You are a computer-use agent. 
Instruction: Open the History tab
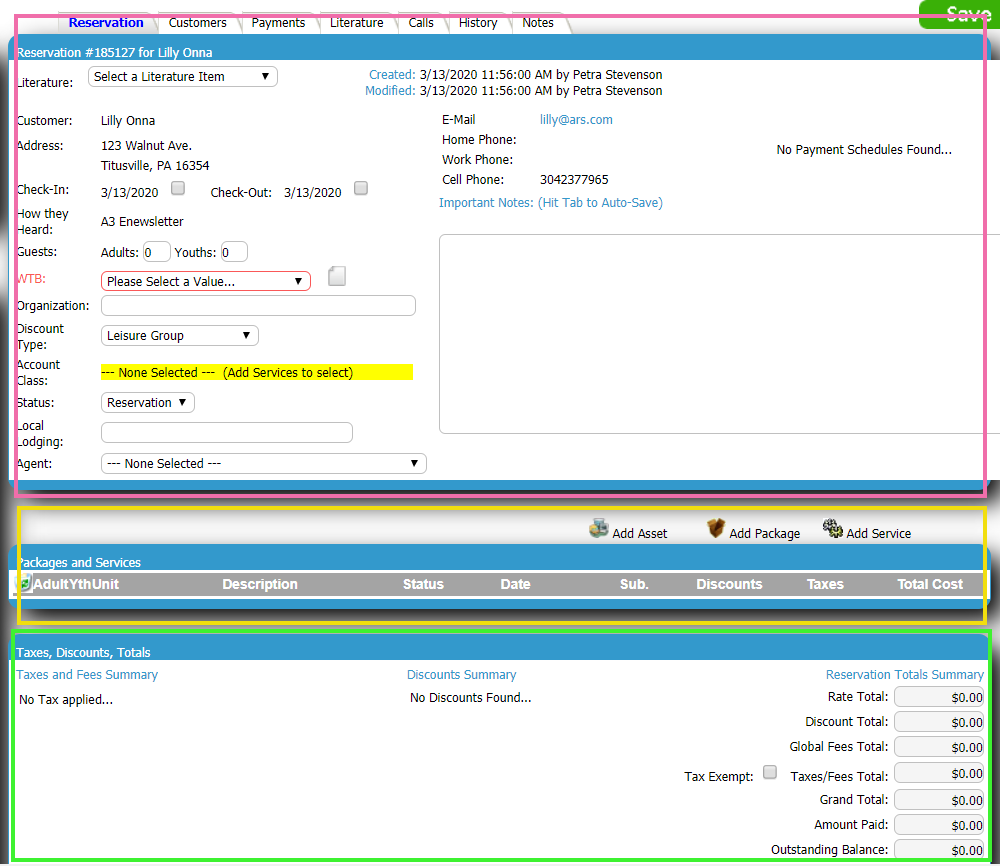[478, 22]
